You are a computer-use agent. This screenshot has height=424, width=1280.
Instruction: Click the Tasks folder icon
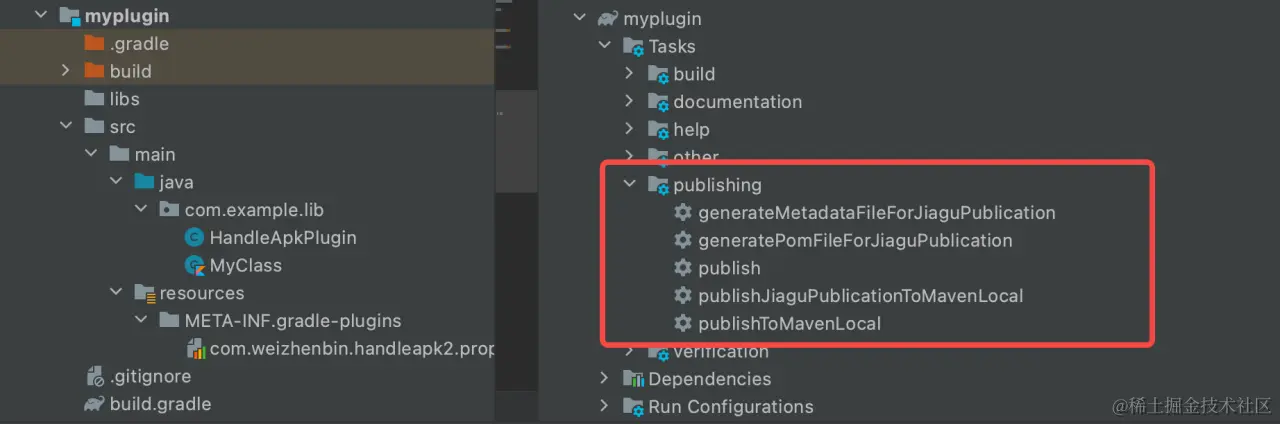click(633, 47)
